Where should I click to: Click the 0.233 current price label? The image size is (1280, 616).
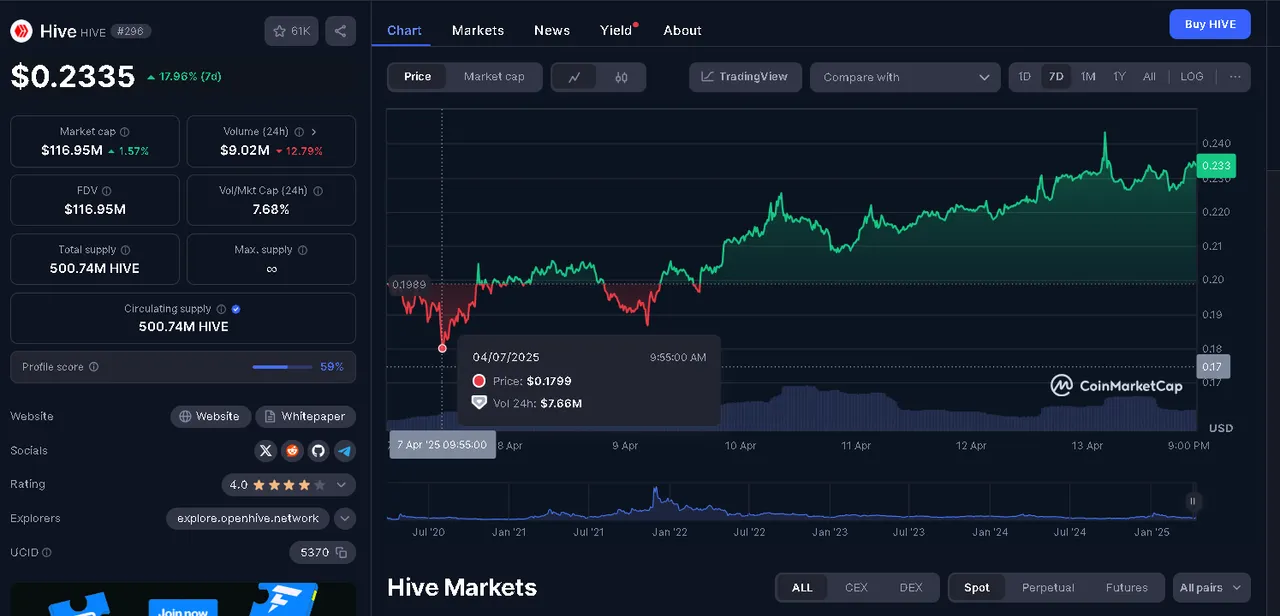click(x=1217, y=166)
